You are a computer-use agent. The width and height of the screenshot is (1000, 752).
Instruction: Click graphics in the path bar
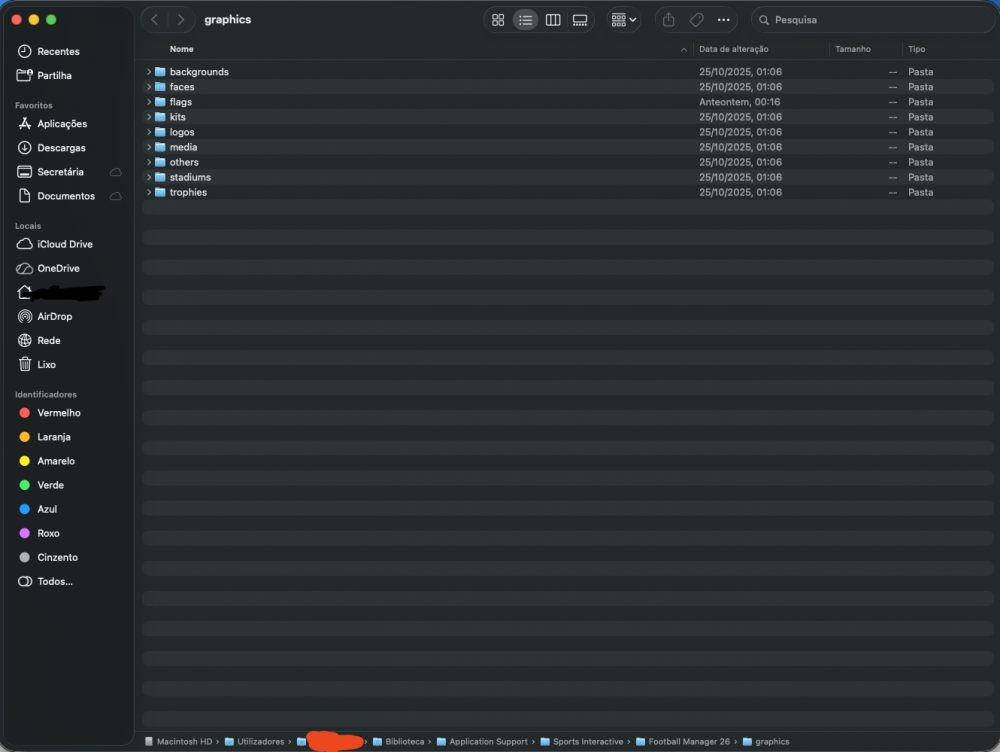tap(766, 742)
